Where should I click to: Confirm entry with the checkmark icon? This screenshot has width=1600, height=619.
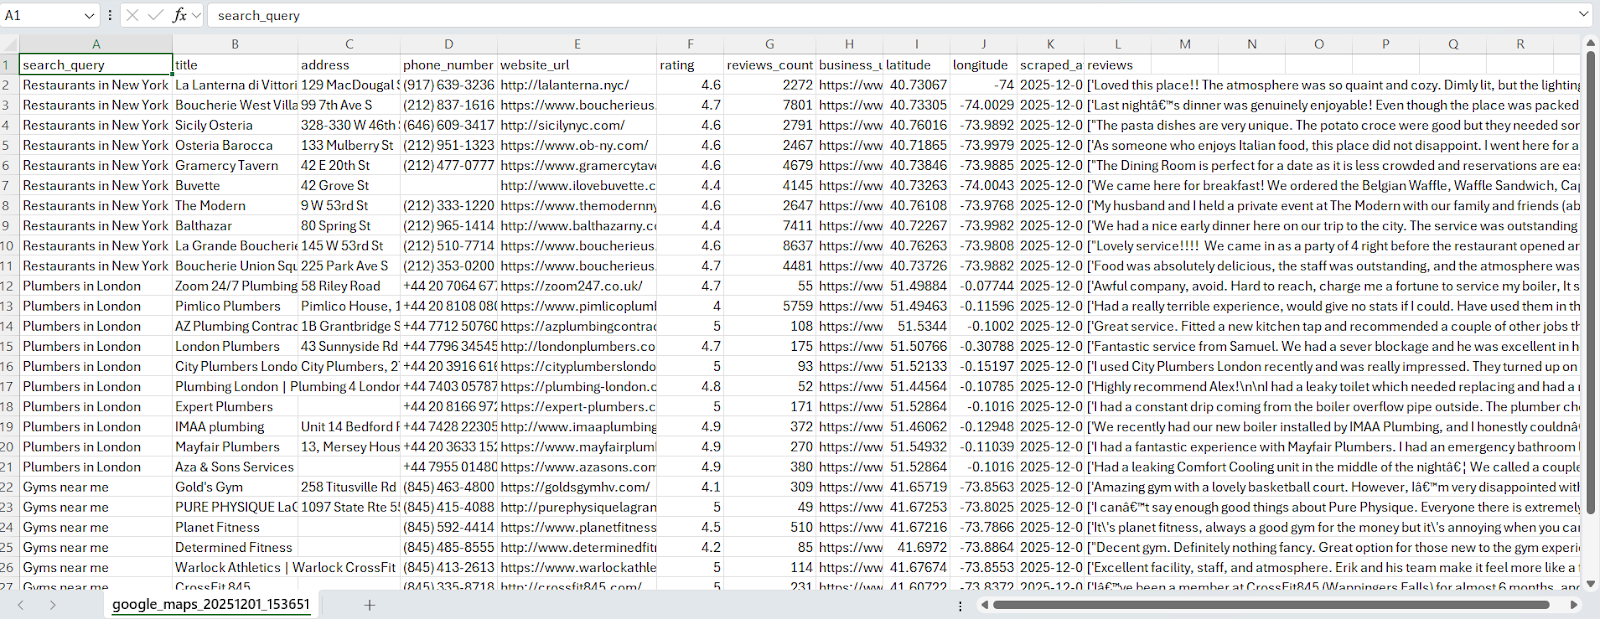coord(155,15)
